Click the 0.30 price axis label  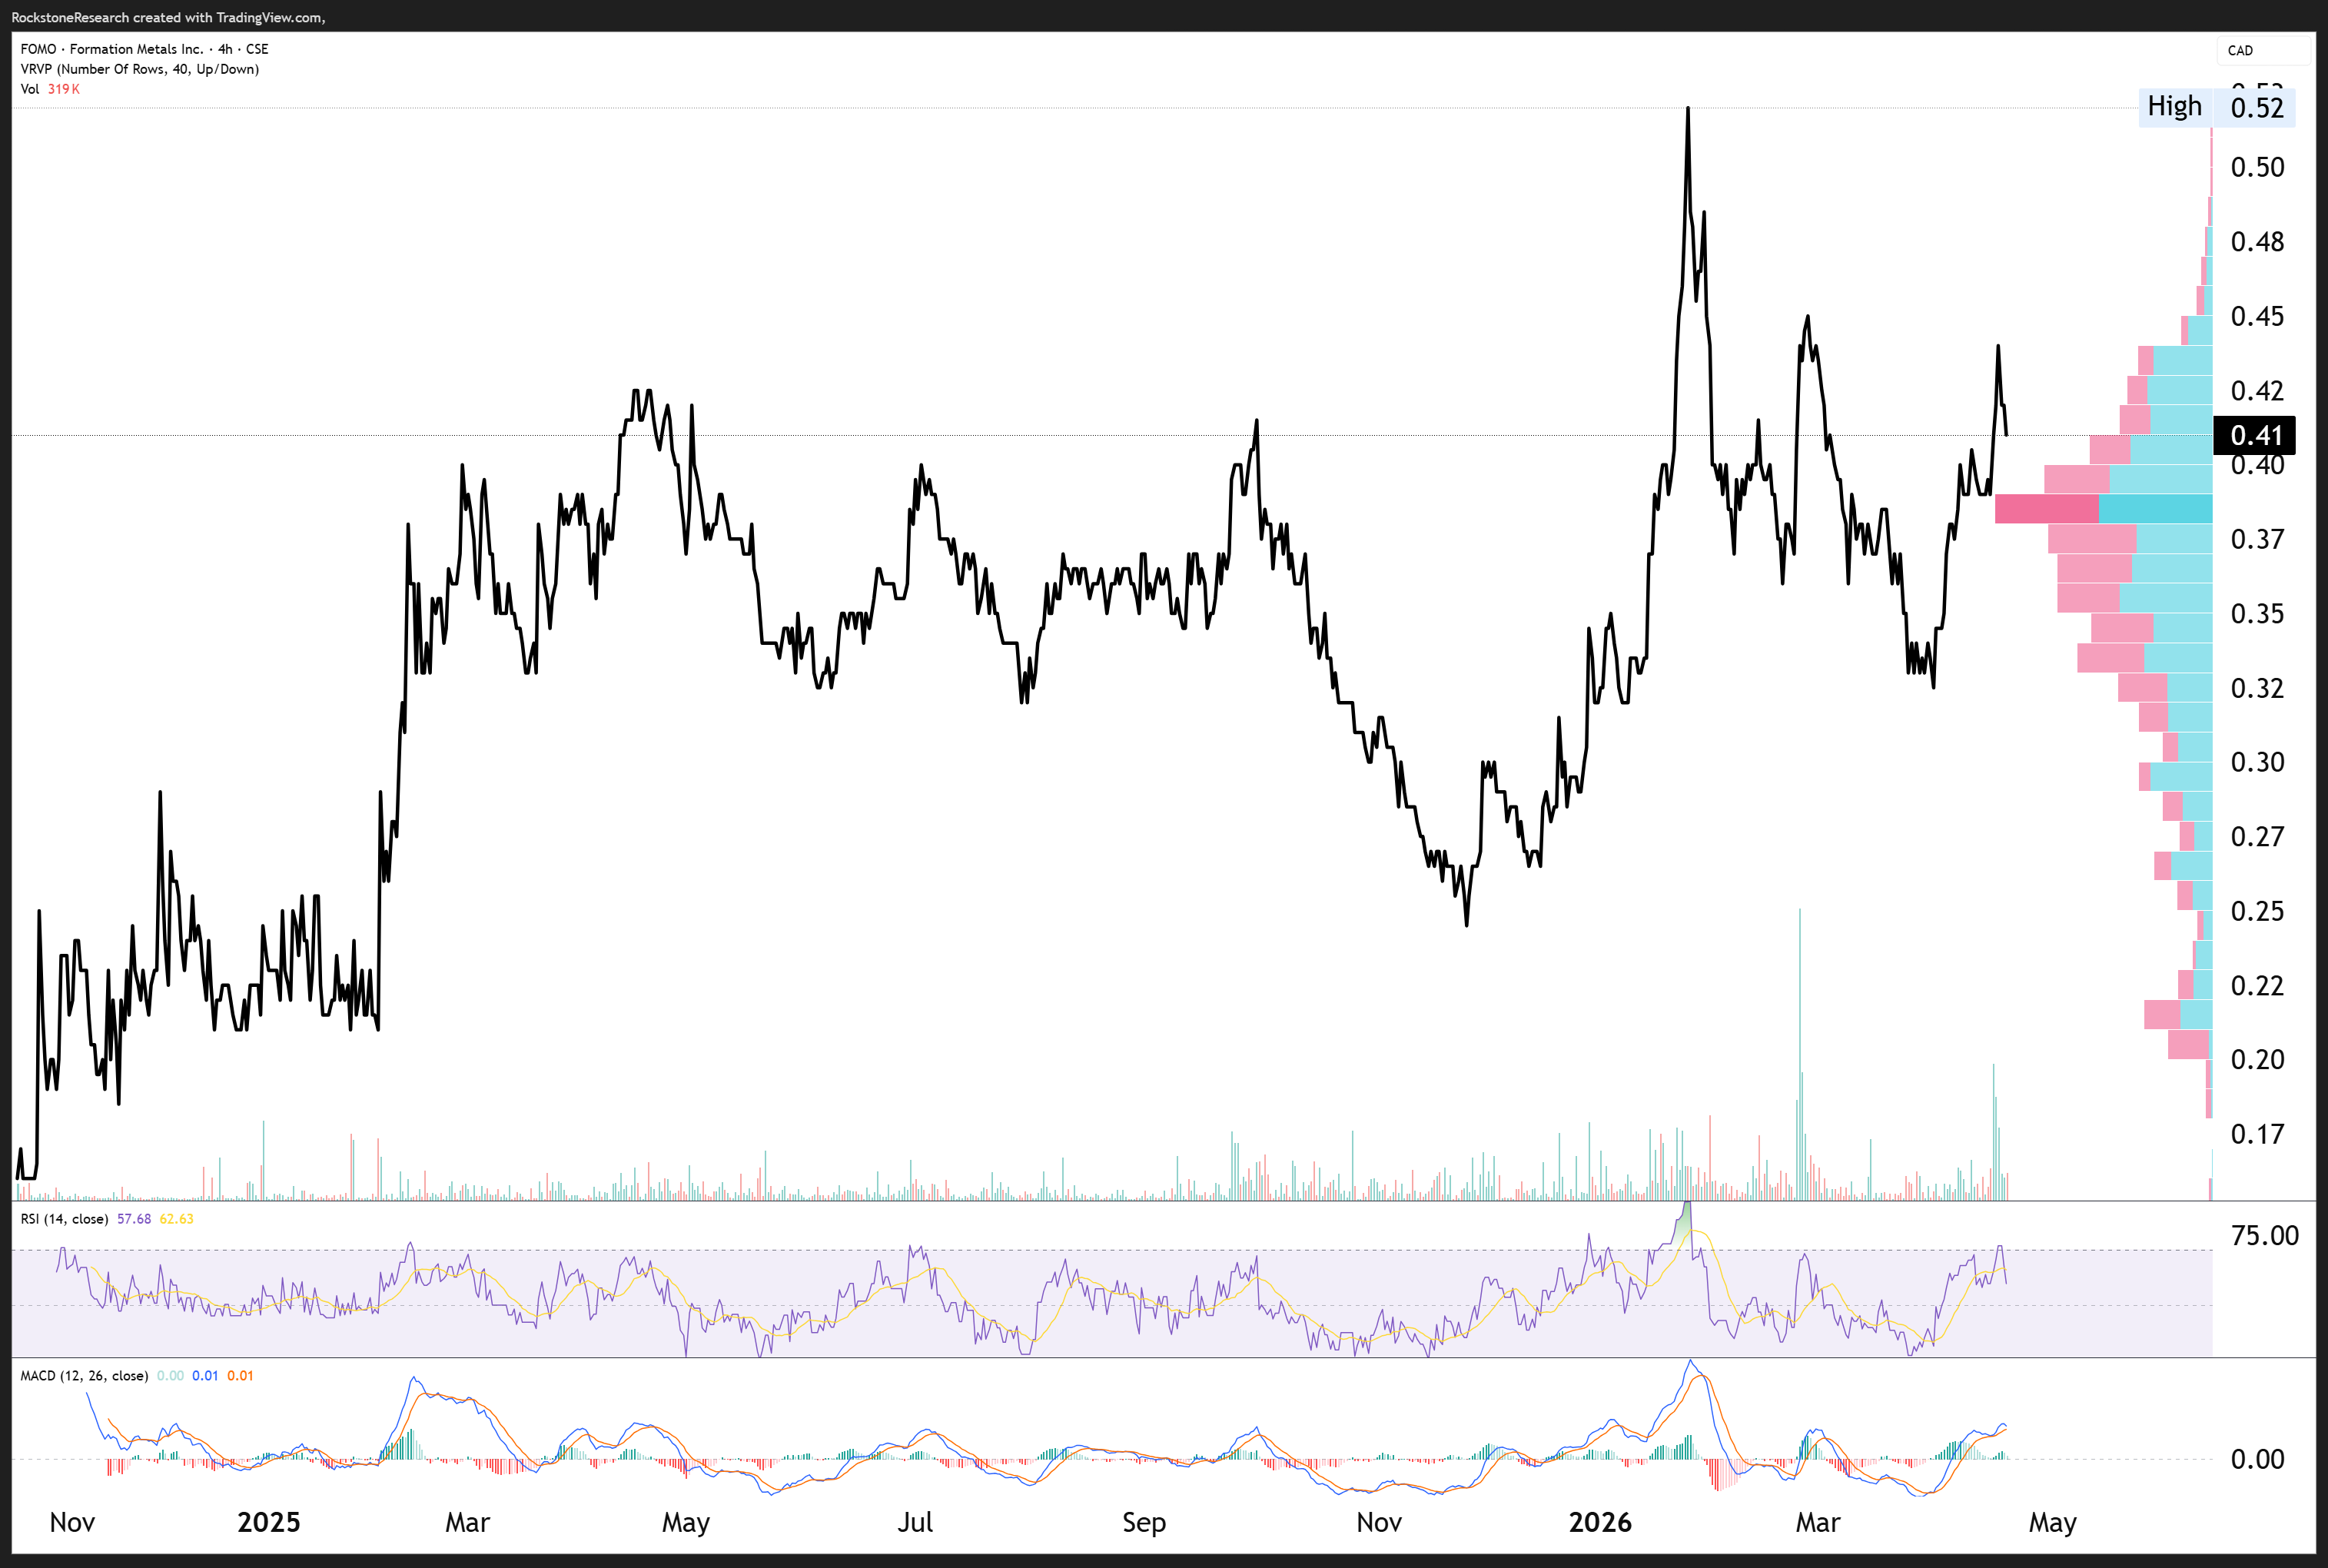coord(2257,762)
